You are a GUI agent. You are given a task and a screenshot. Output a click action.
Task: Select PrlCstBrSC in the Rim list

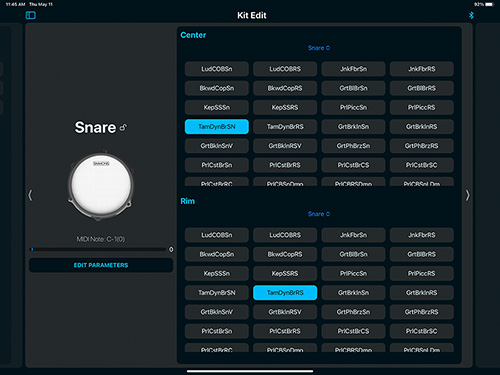pyautogui.click(x=422, y=331)
